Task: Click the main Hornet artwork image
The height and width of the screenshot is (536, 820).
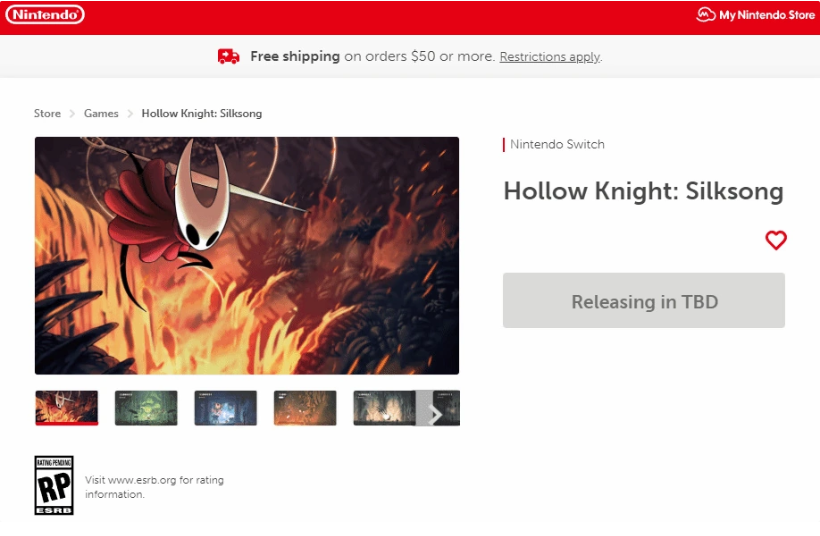Action: pos(247,256)
